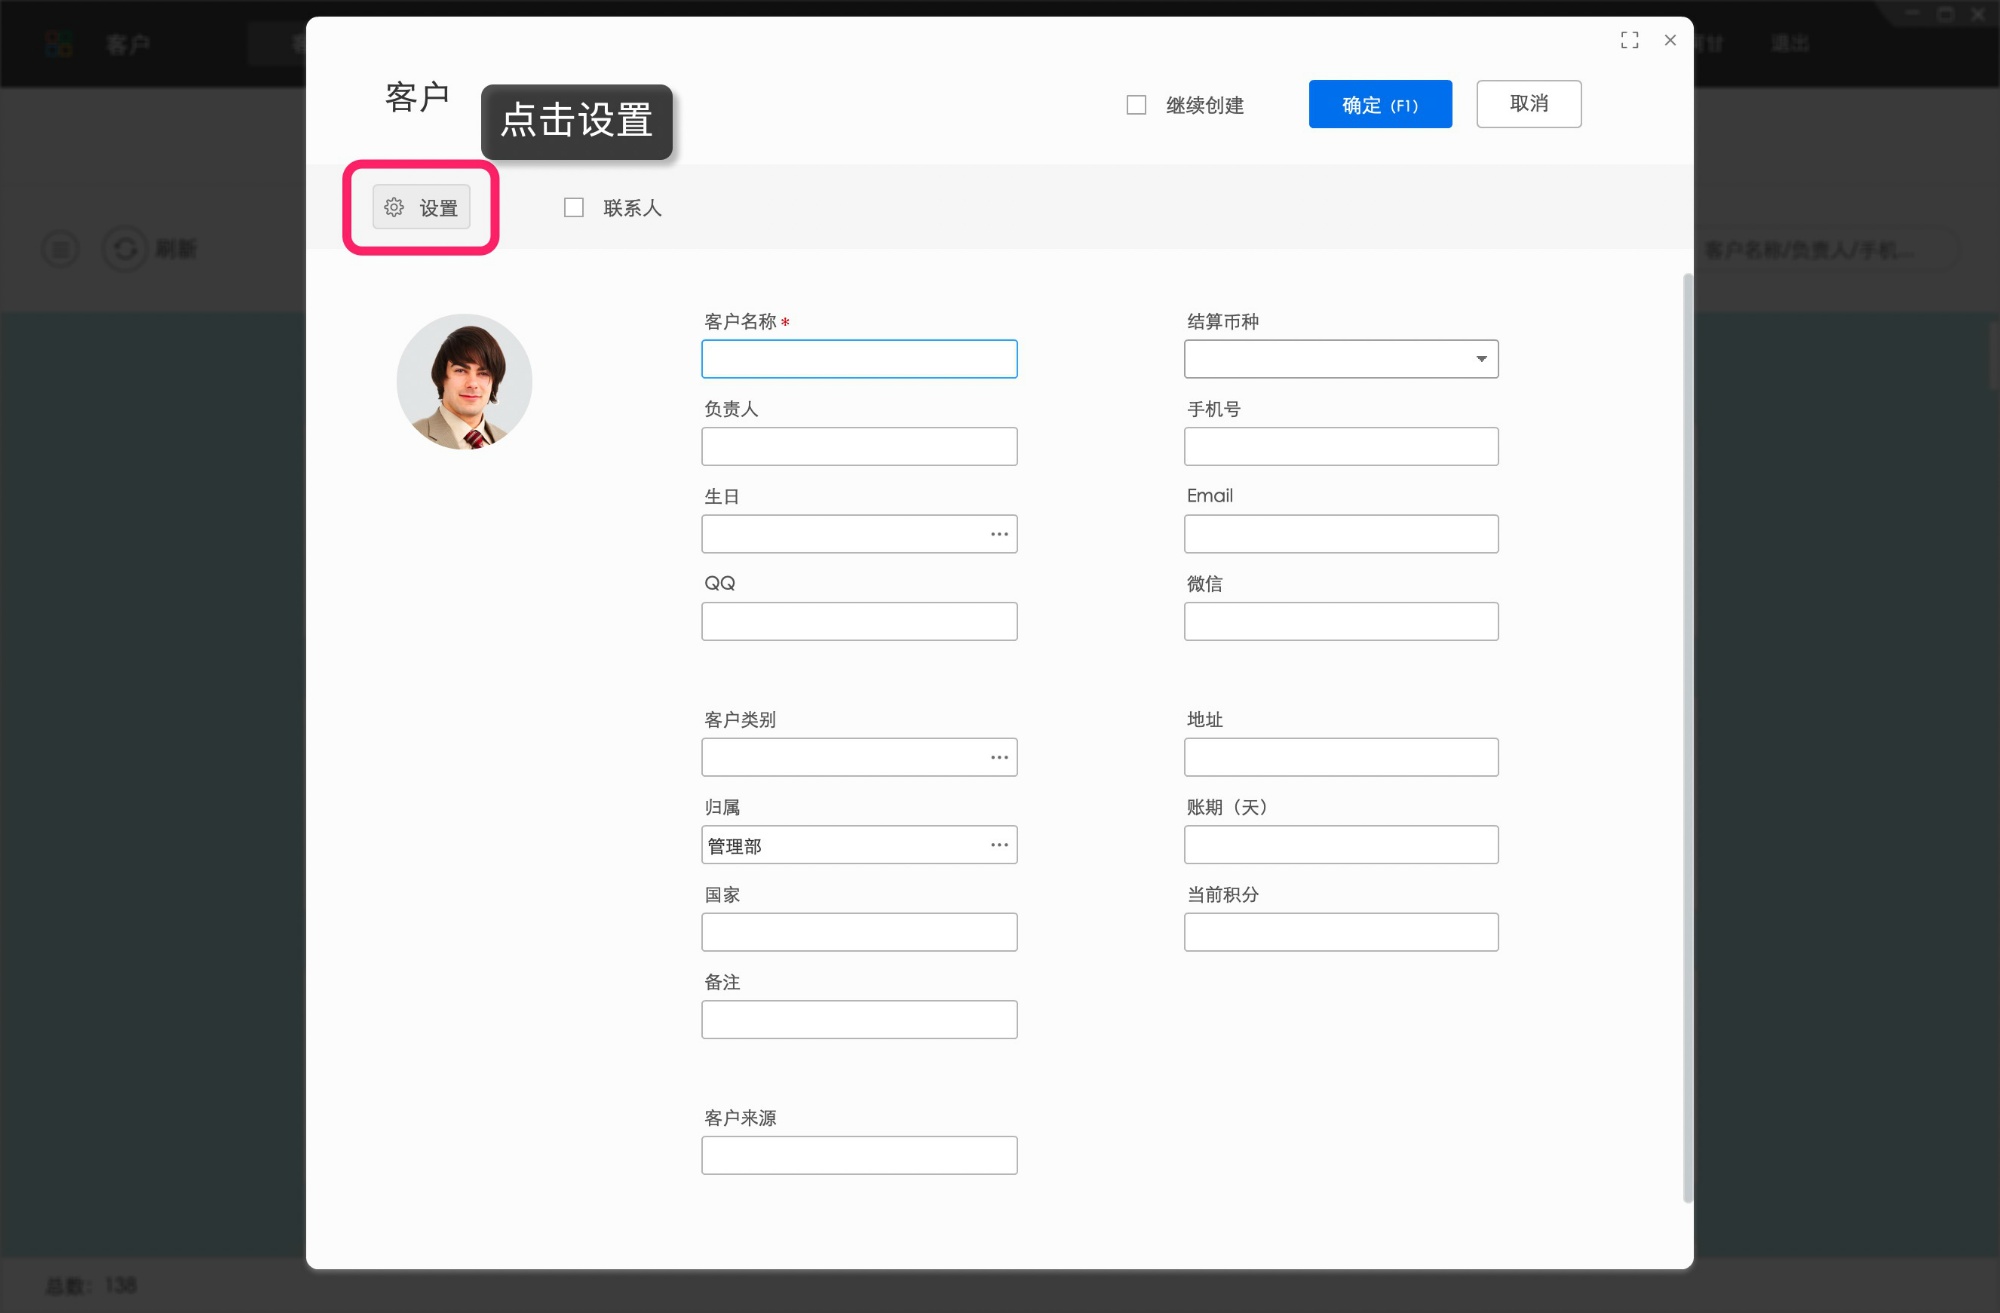Viewport: 2000px width, 1313px height.
Task: Click the fullscreen expand icon in dialog
Action: point(1629,40)
